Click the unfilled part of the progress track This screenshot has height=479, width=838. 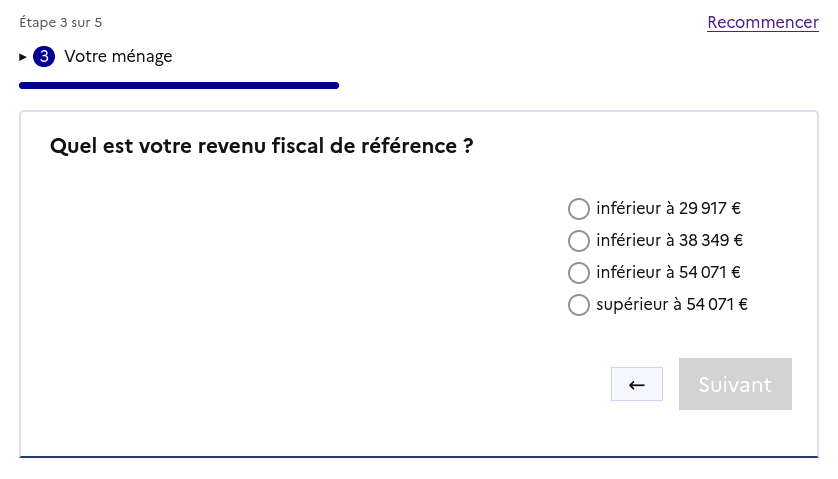point(580,86)
